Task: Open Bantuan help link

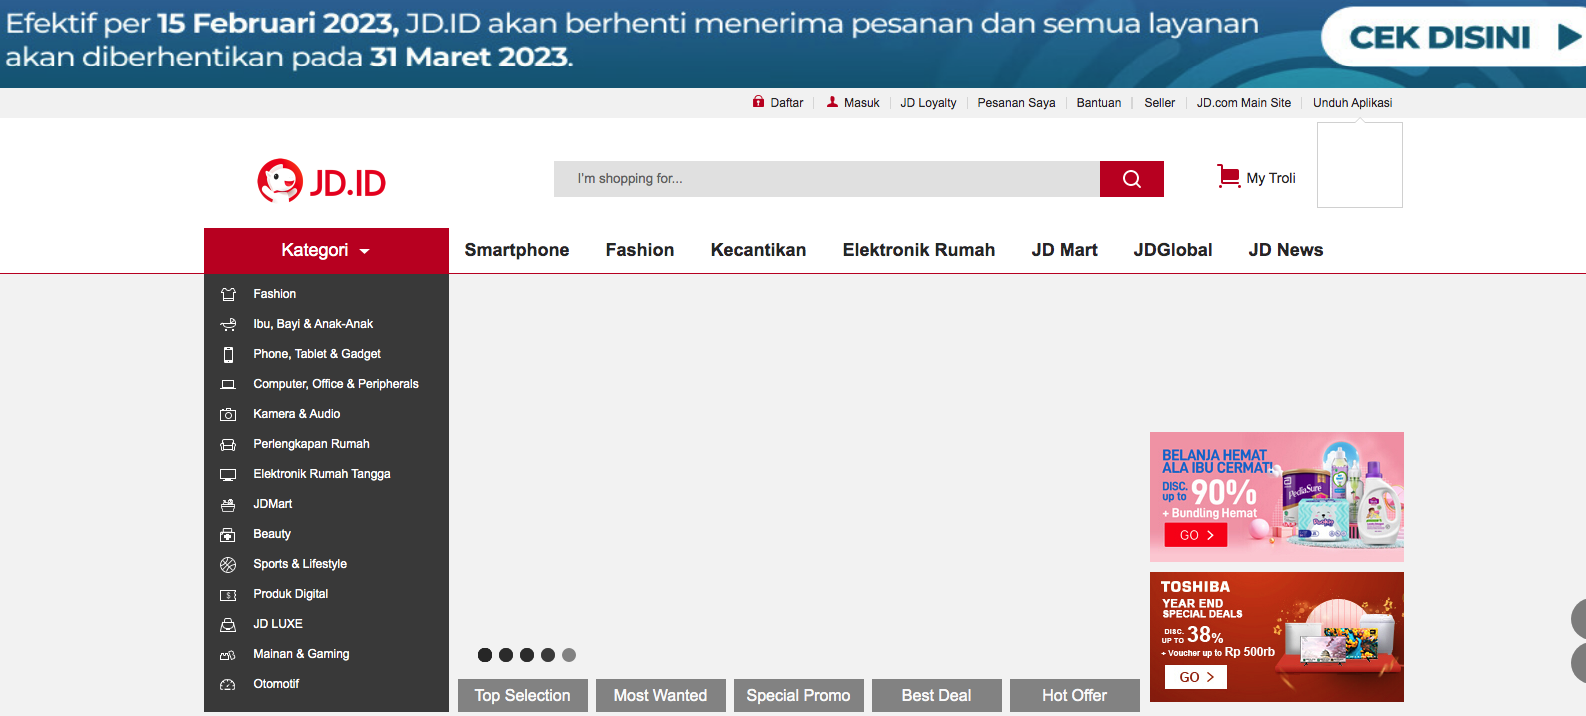Action: pos(1099,103)
